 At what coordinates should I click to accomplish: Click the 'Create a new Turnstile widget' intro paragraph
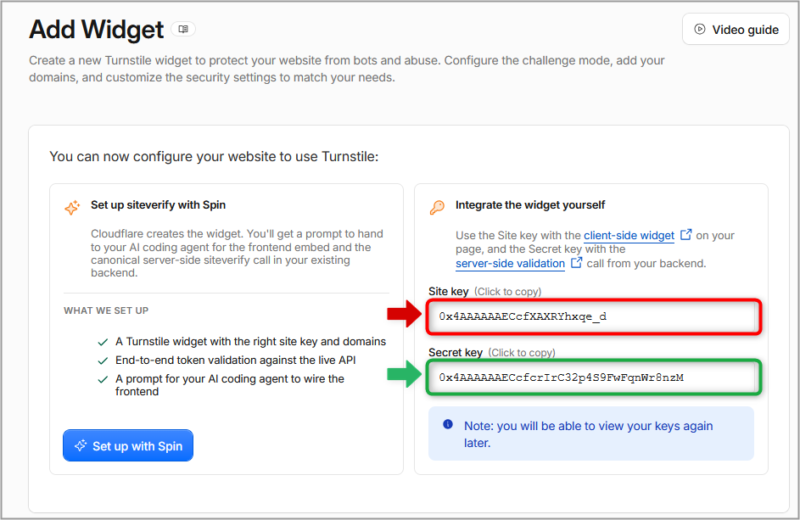click(346, 69)
